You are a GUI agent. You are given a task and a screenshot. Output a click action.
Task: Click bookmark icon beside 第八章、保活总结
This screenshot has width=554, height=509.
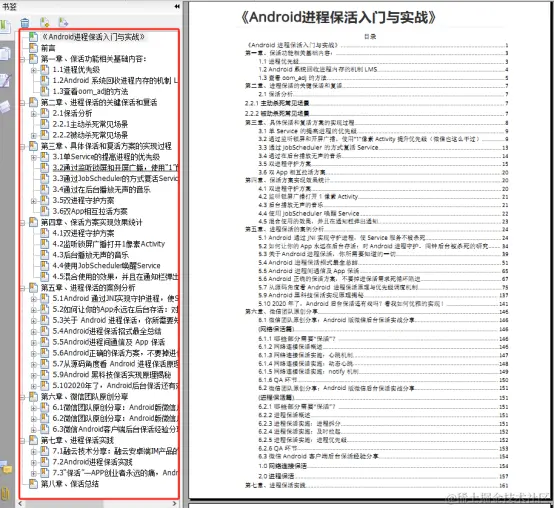tap(33, 484)
